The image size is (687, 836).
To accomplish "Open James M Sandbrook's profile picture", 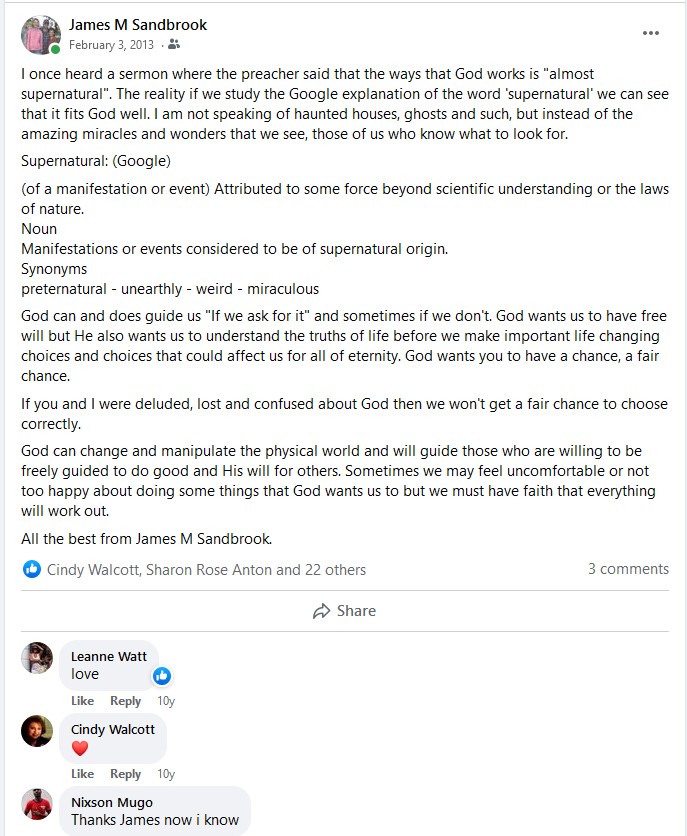I will tap(40, 35).
